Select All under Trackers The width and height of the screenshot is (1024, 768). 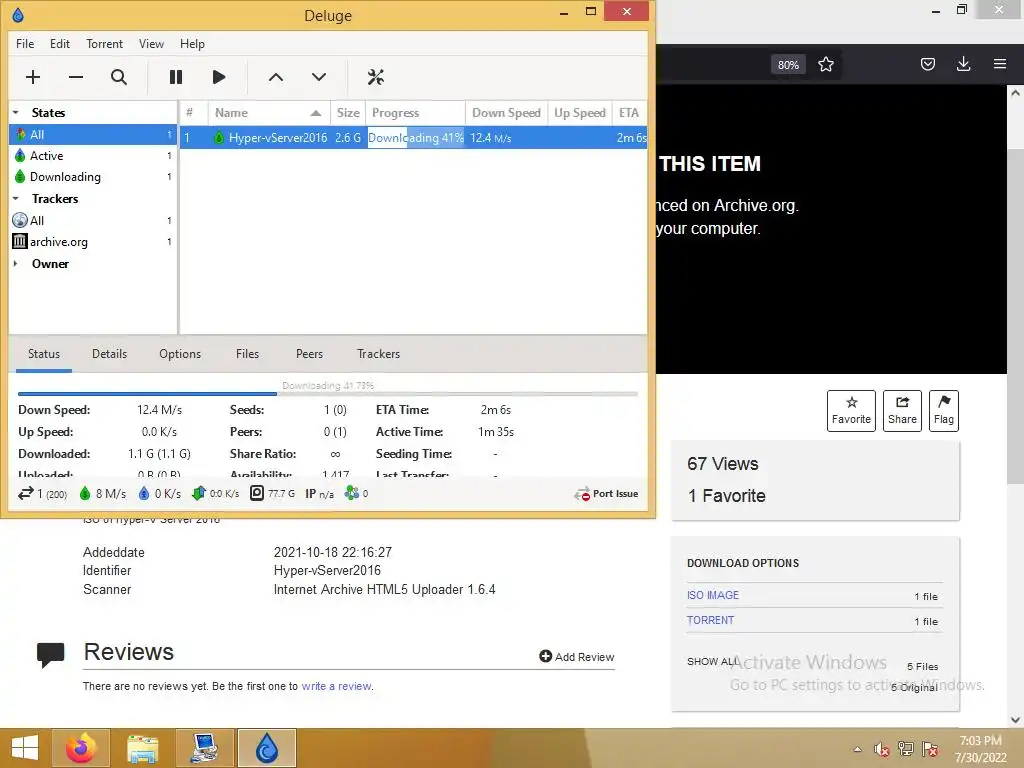[x=93, y=220]
